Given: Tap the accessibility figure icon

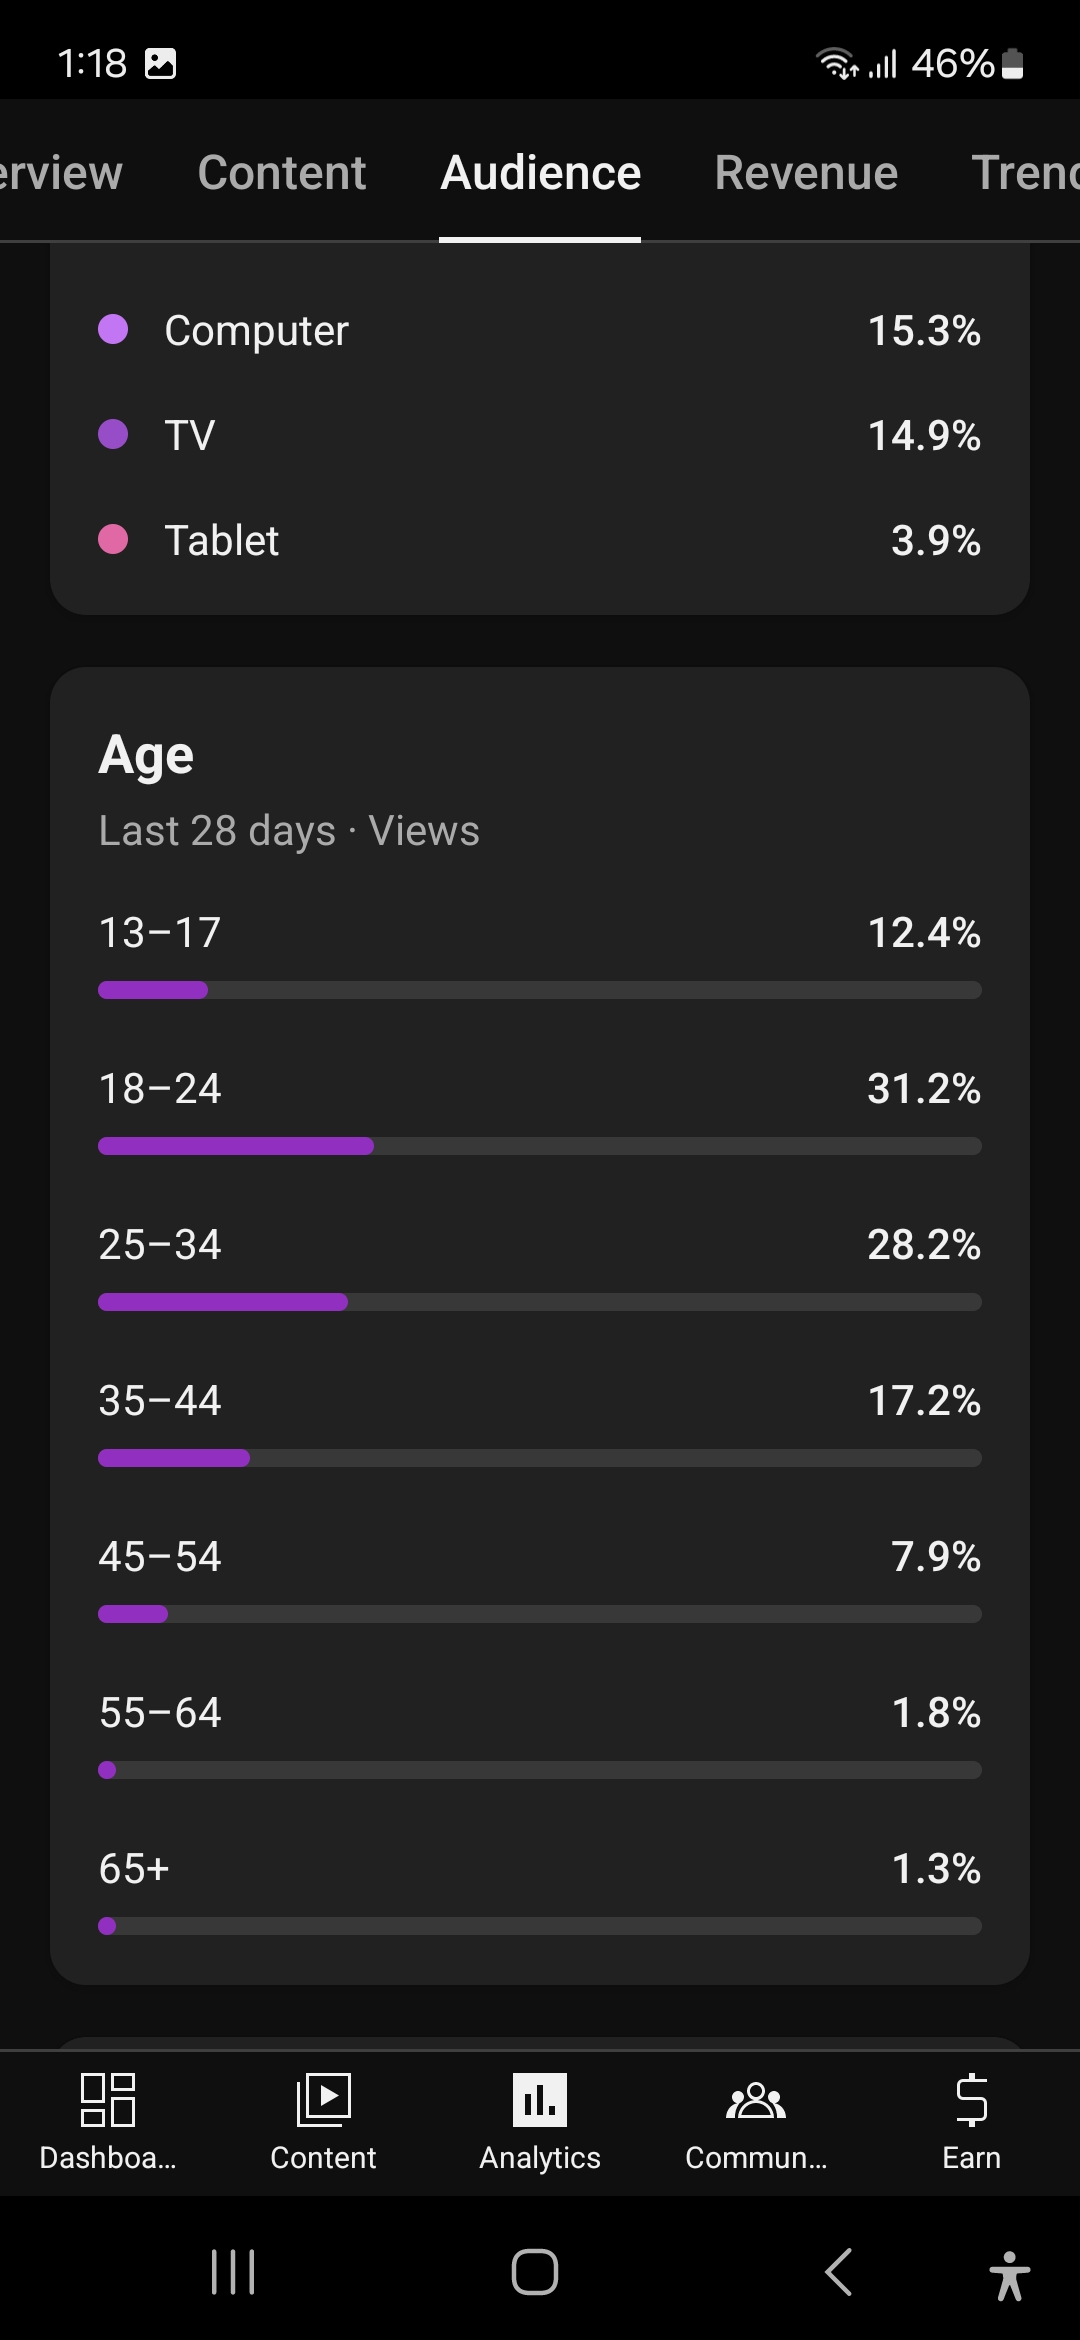Looking at the screenshot, I should (x=1009, y=2275).
